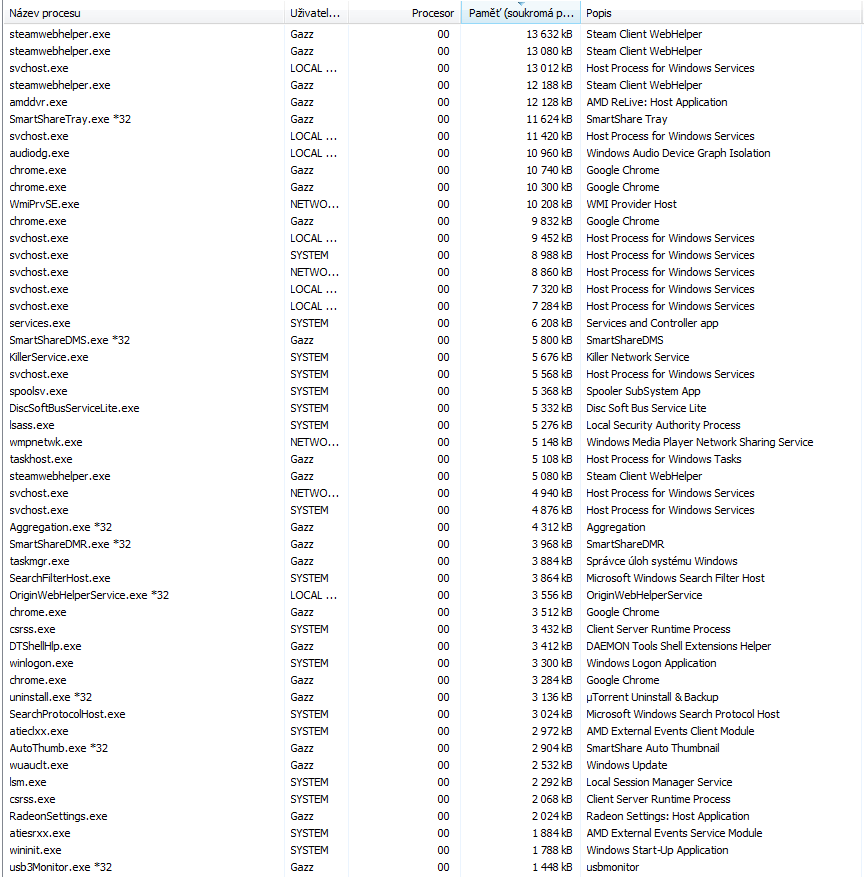
Task: Click the steamwebhelper.exe row using 12 188 kB
Action: click(x=433, y=85)
